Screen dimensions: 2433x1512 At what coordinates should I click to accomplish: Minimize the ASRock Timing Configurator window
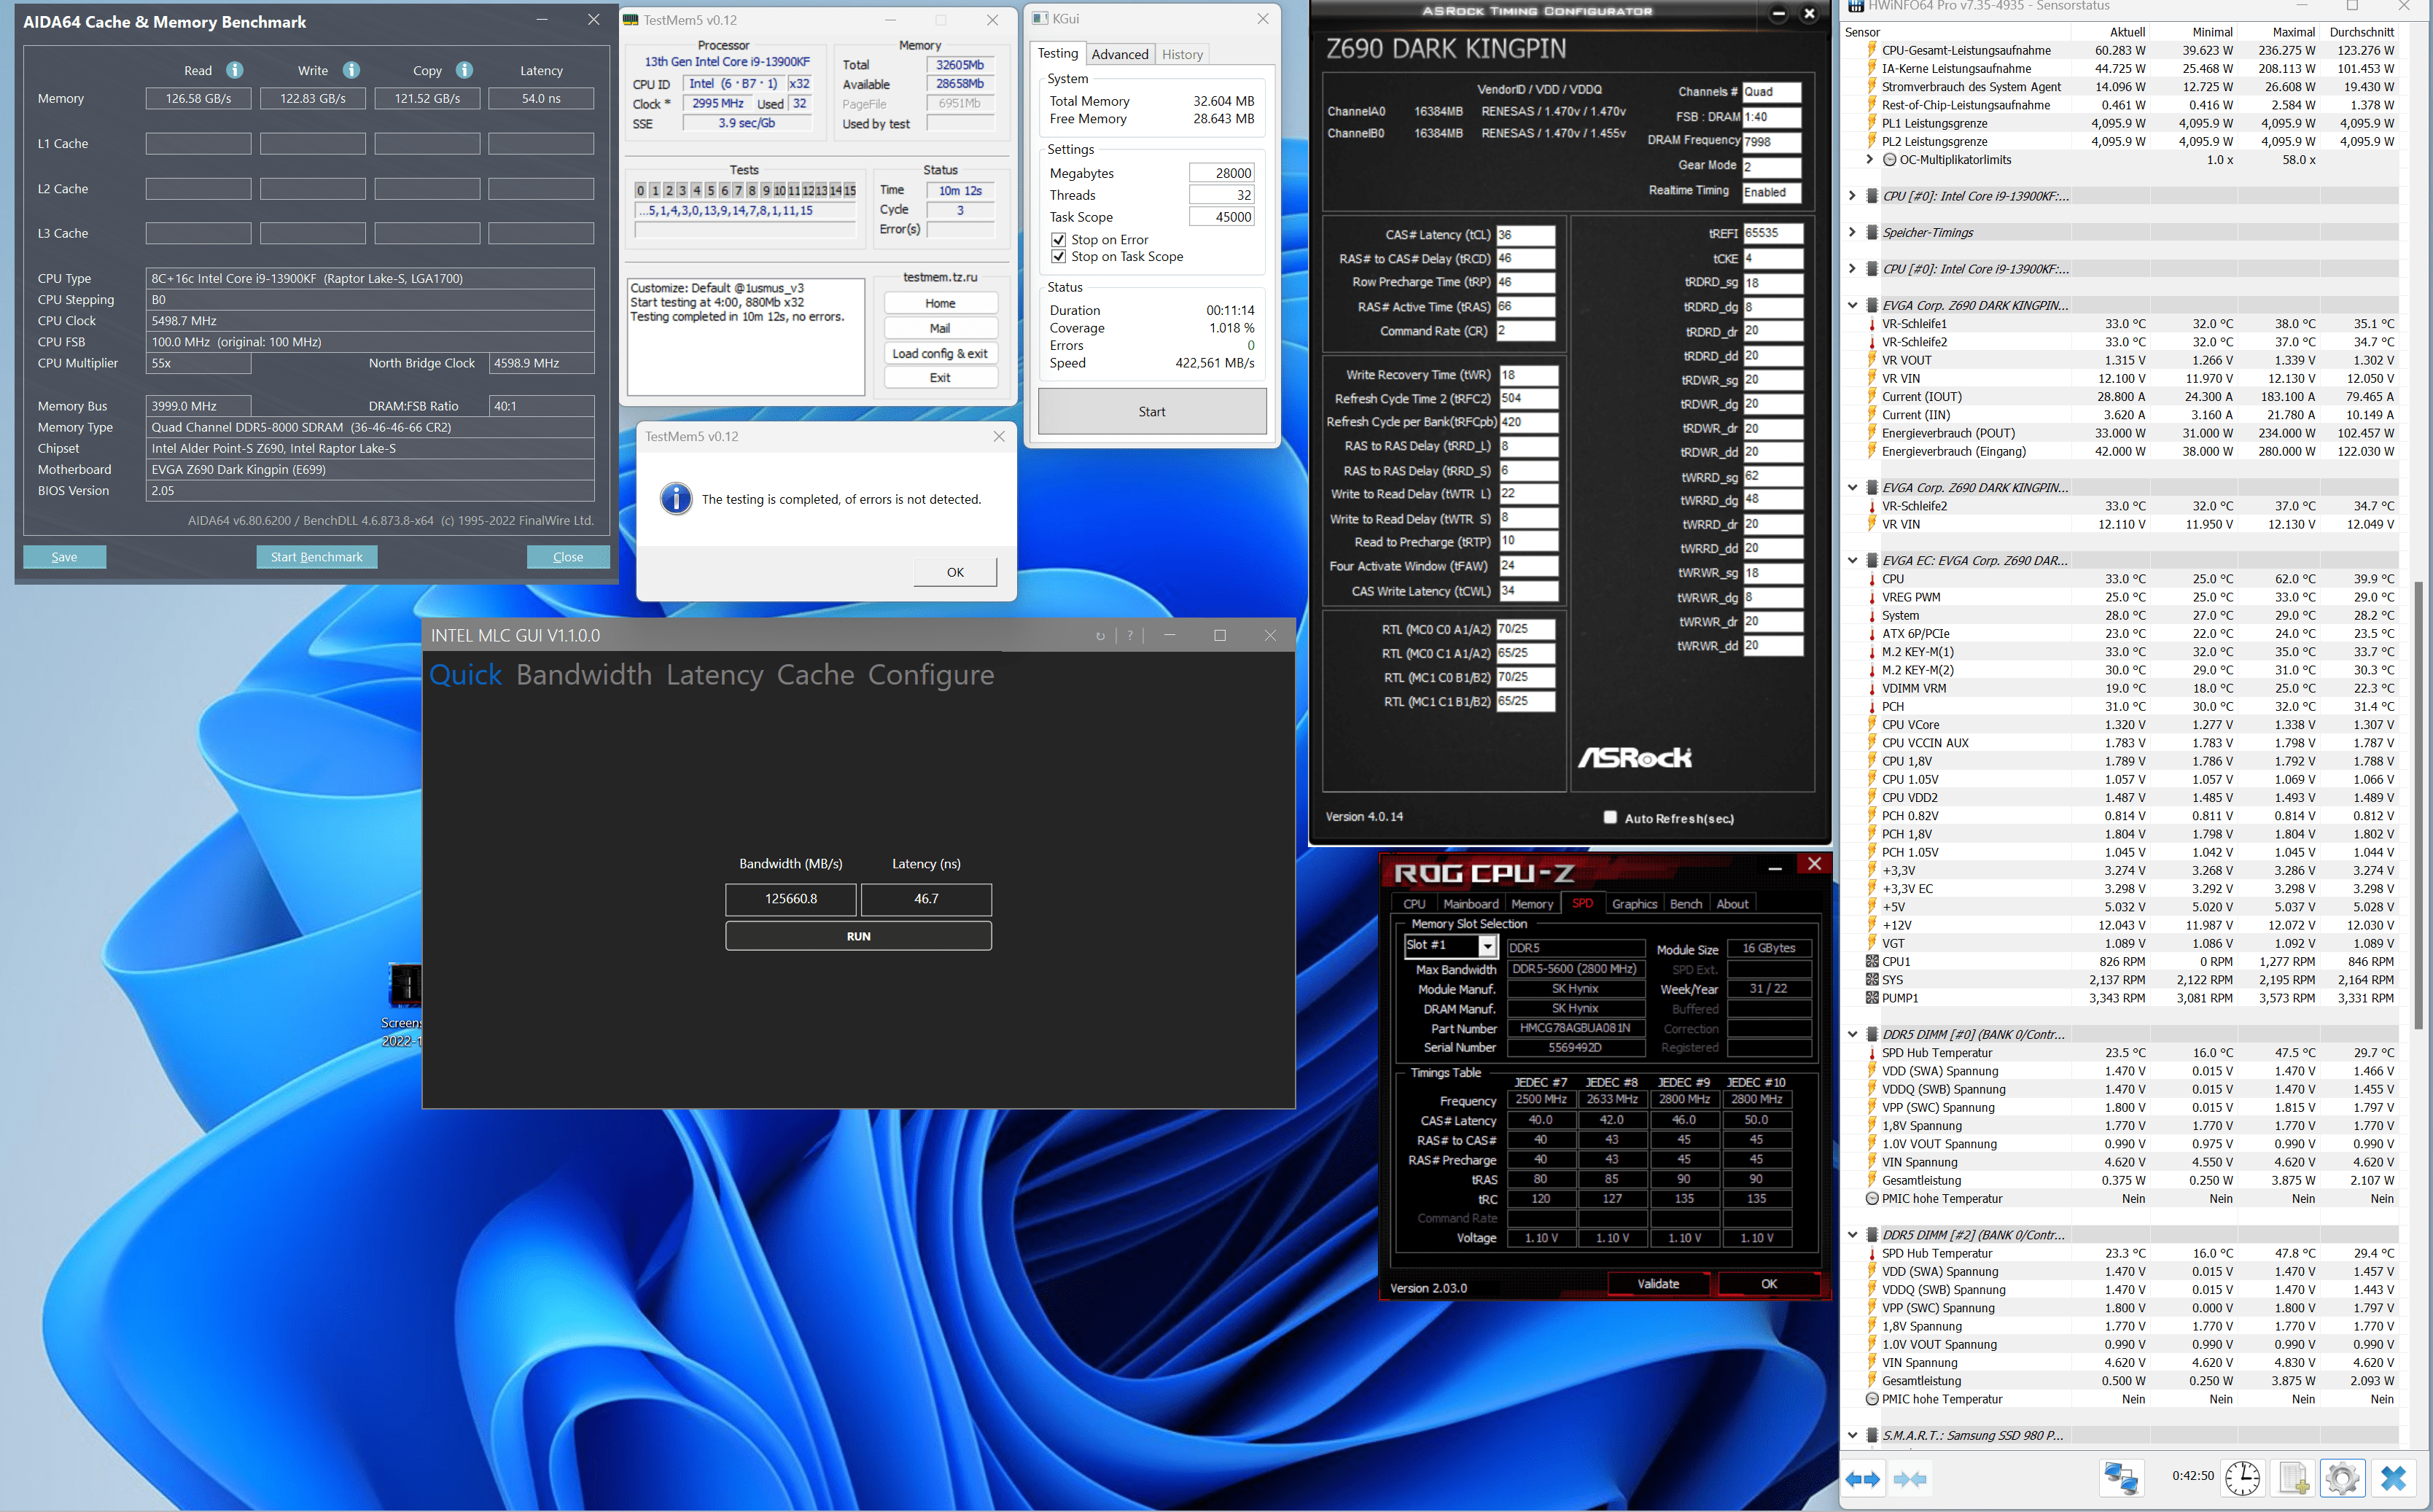1778,14
